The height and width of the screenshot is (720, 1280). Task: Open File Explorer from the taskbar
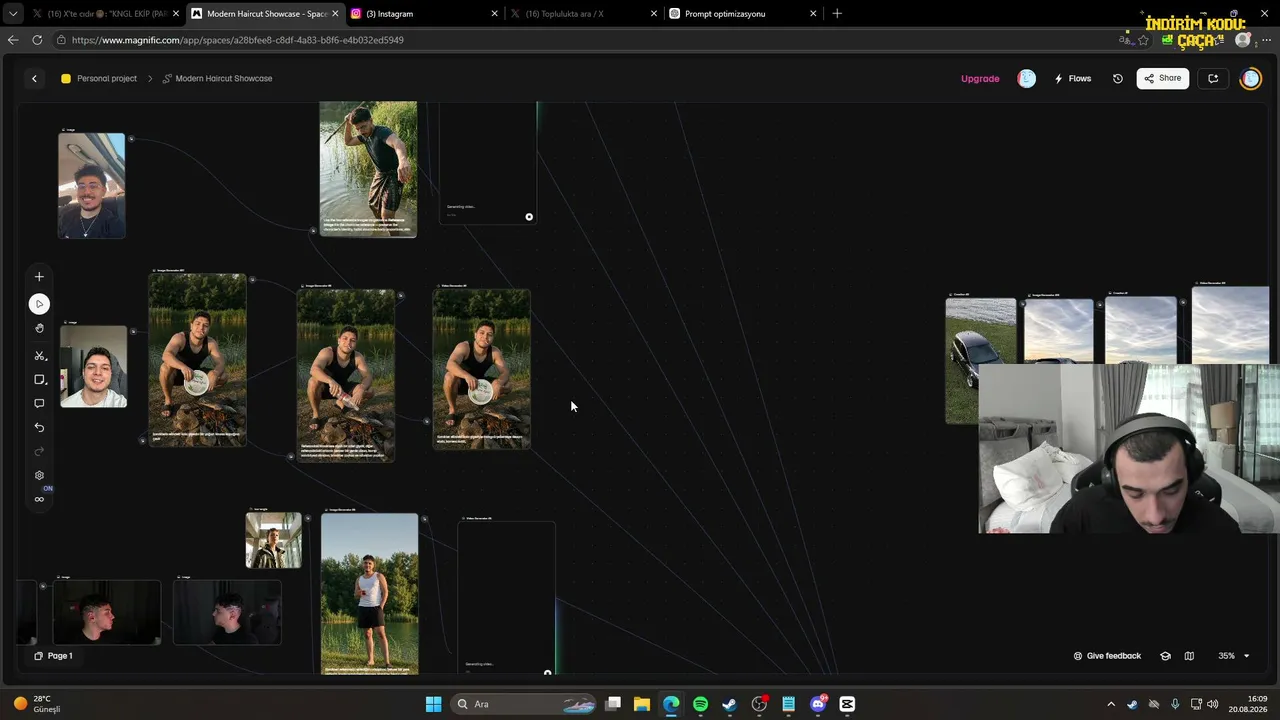click(x=642, y=704)
